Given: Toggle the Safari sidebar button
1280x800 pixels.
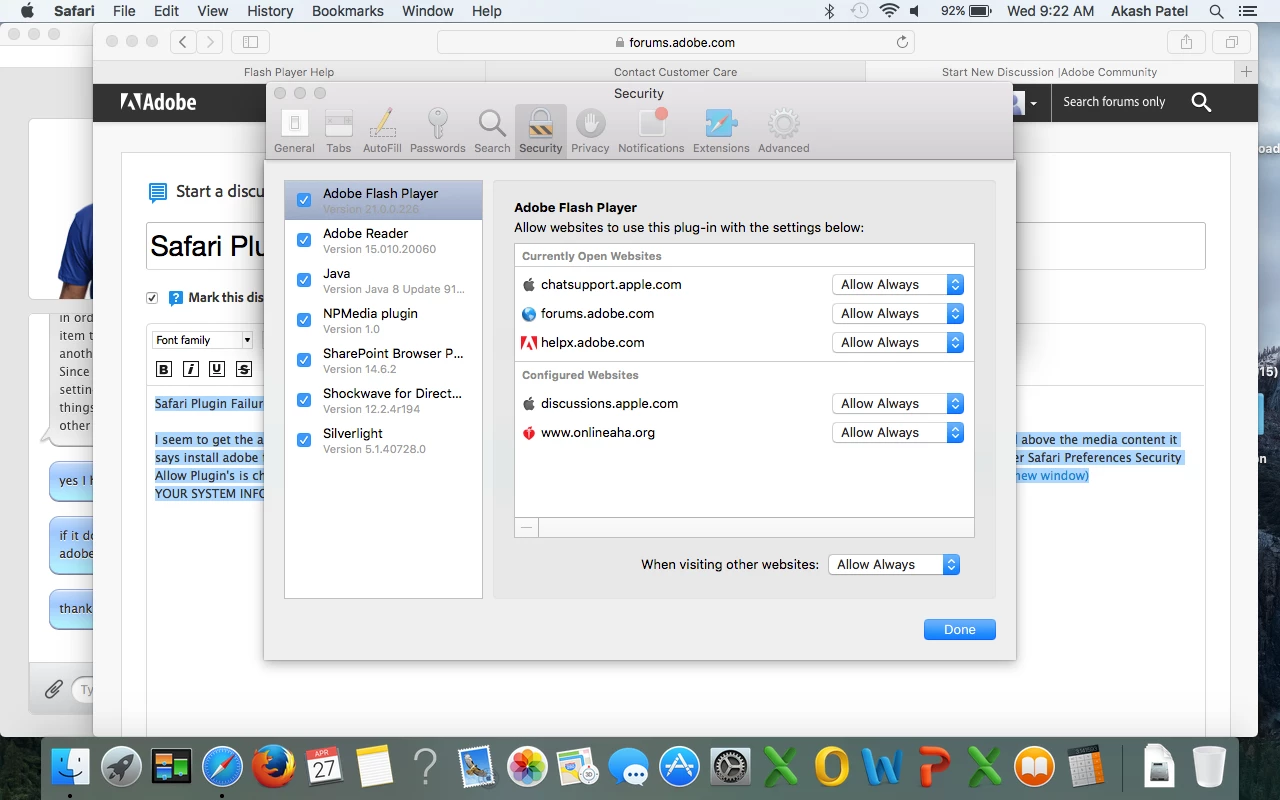Looking at the screenshot, I should click(x=250, y=42).
